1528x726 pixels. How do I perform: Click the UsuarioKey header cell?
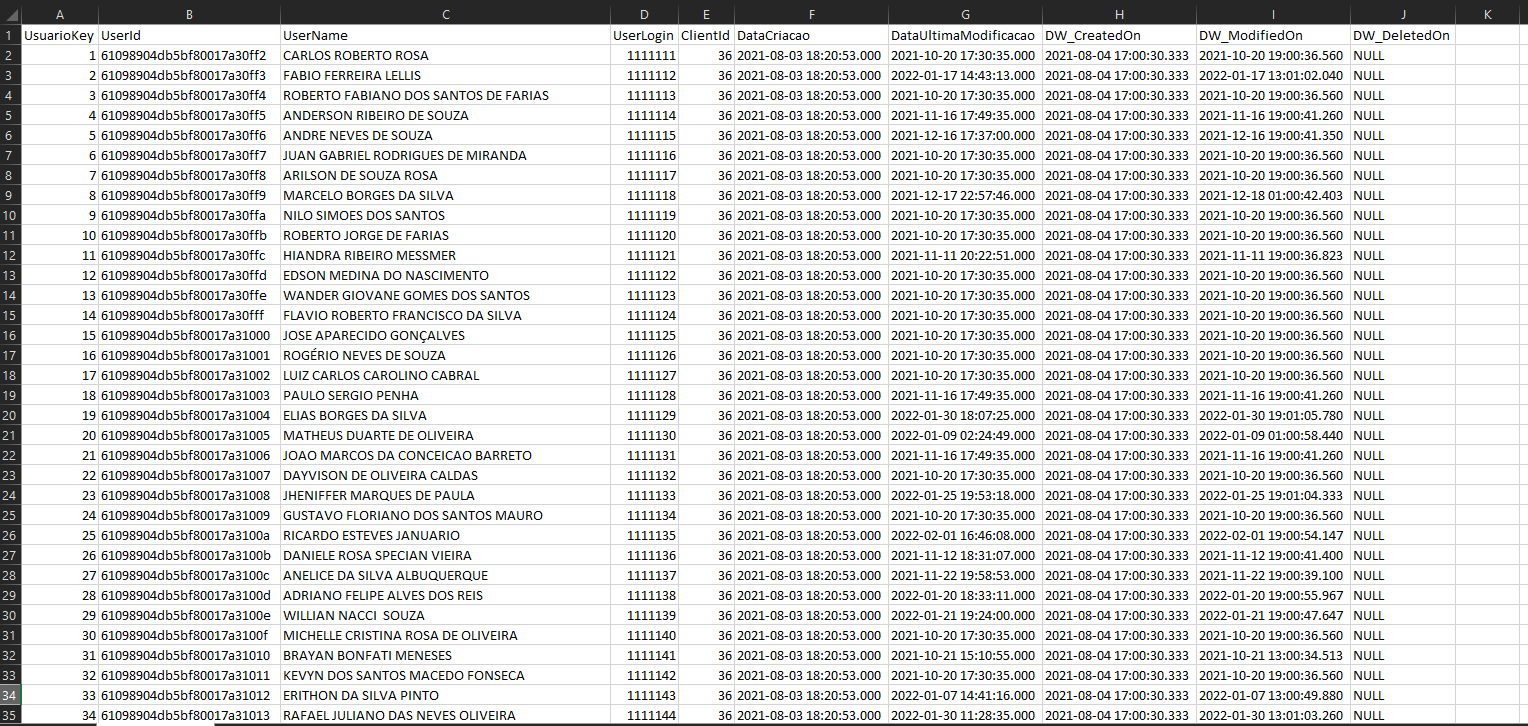[58, 34]
